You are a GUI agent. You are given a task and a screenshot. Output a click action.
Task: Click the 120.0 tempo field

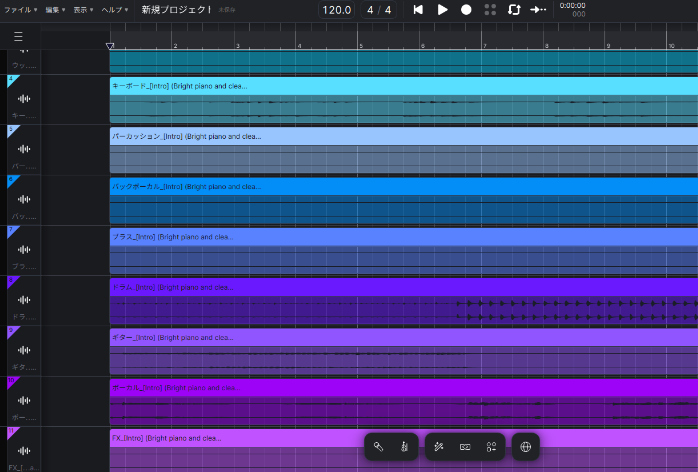(336, 10)
